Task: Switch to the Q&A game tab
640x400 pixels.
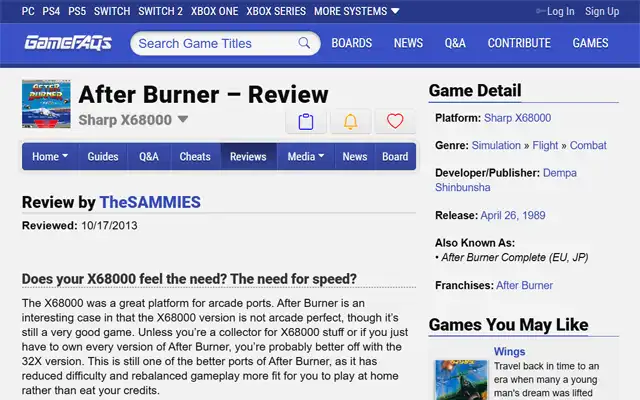Action: coord(149,156)
